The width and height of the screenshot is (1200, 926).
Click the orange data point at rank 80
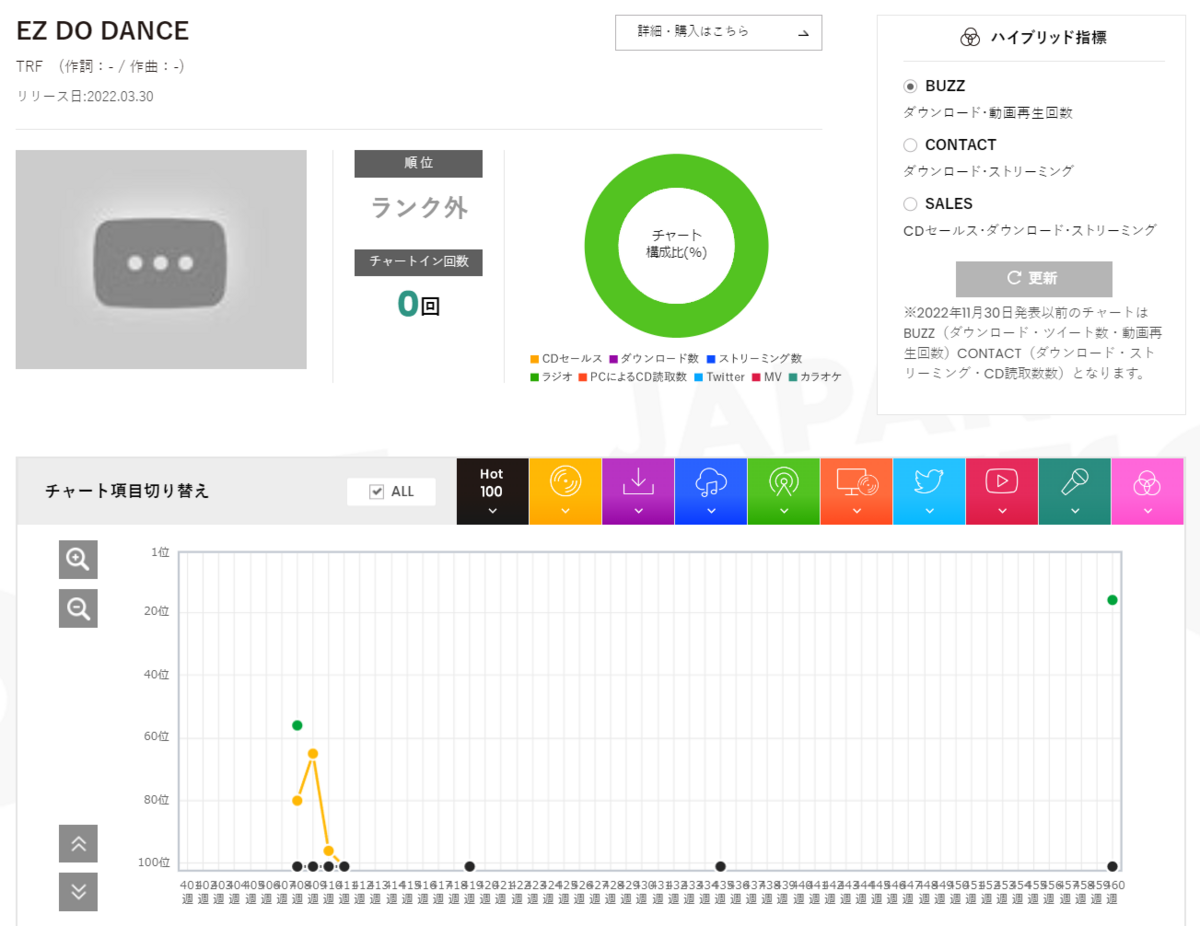pos(297,800)
